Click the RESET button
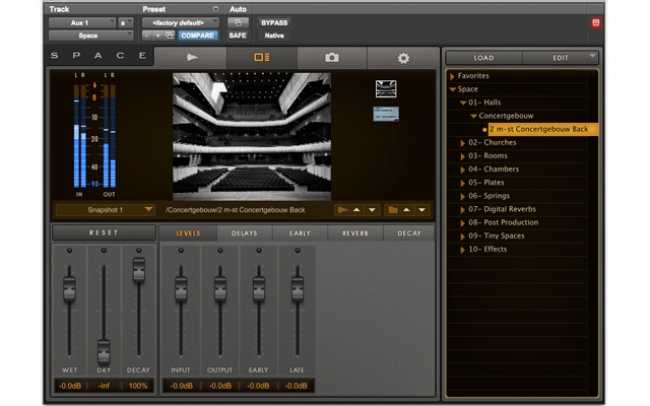The image size is (650, 406). tap(104, 233)
